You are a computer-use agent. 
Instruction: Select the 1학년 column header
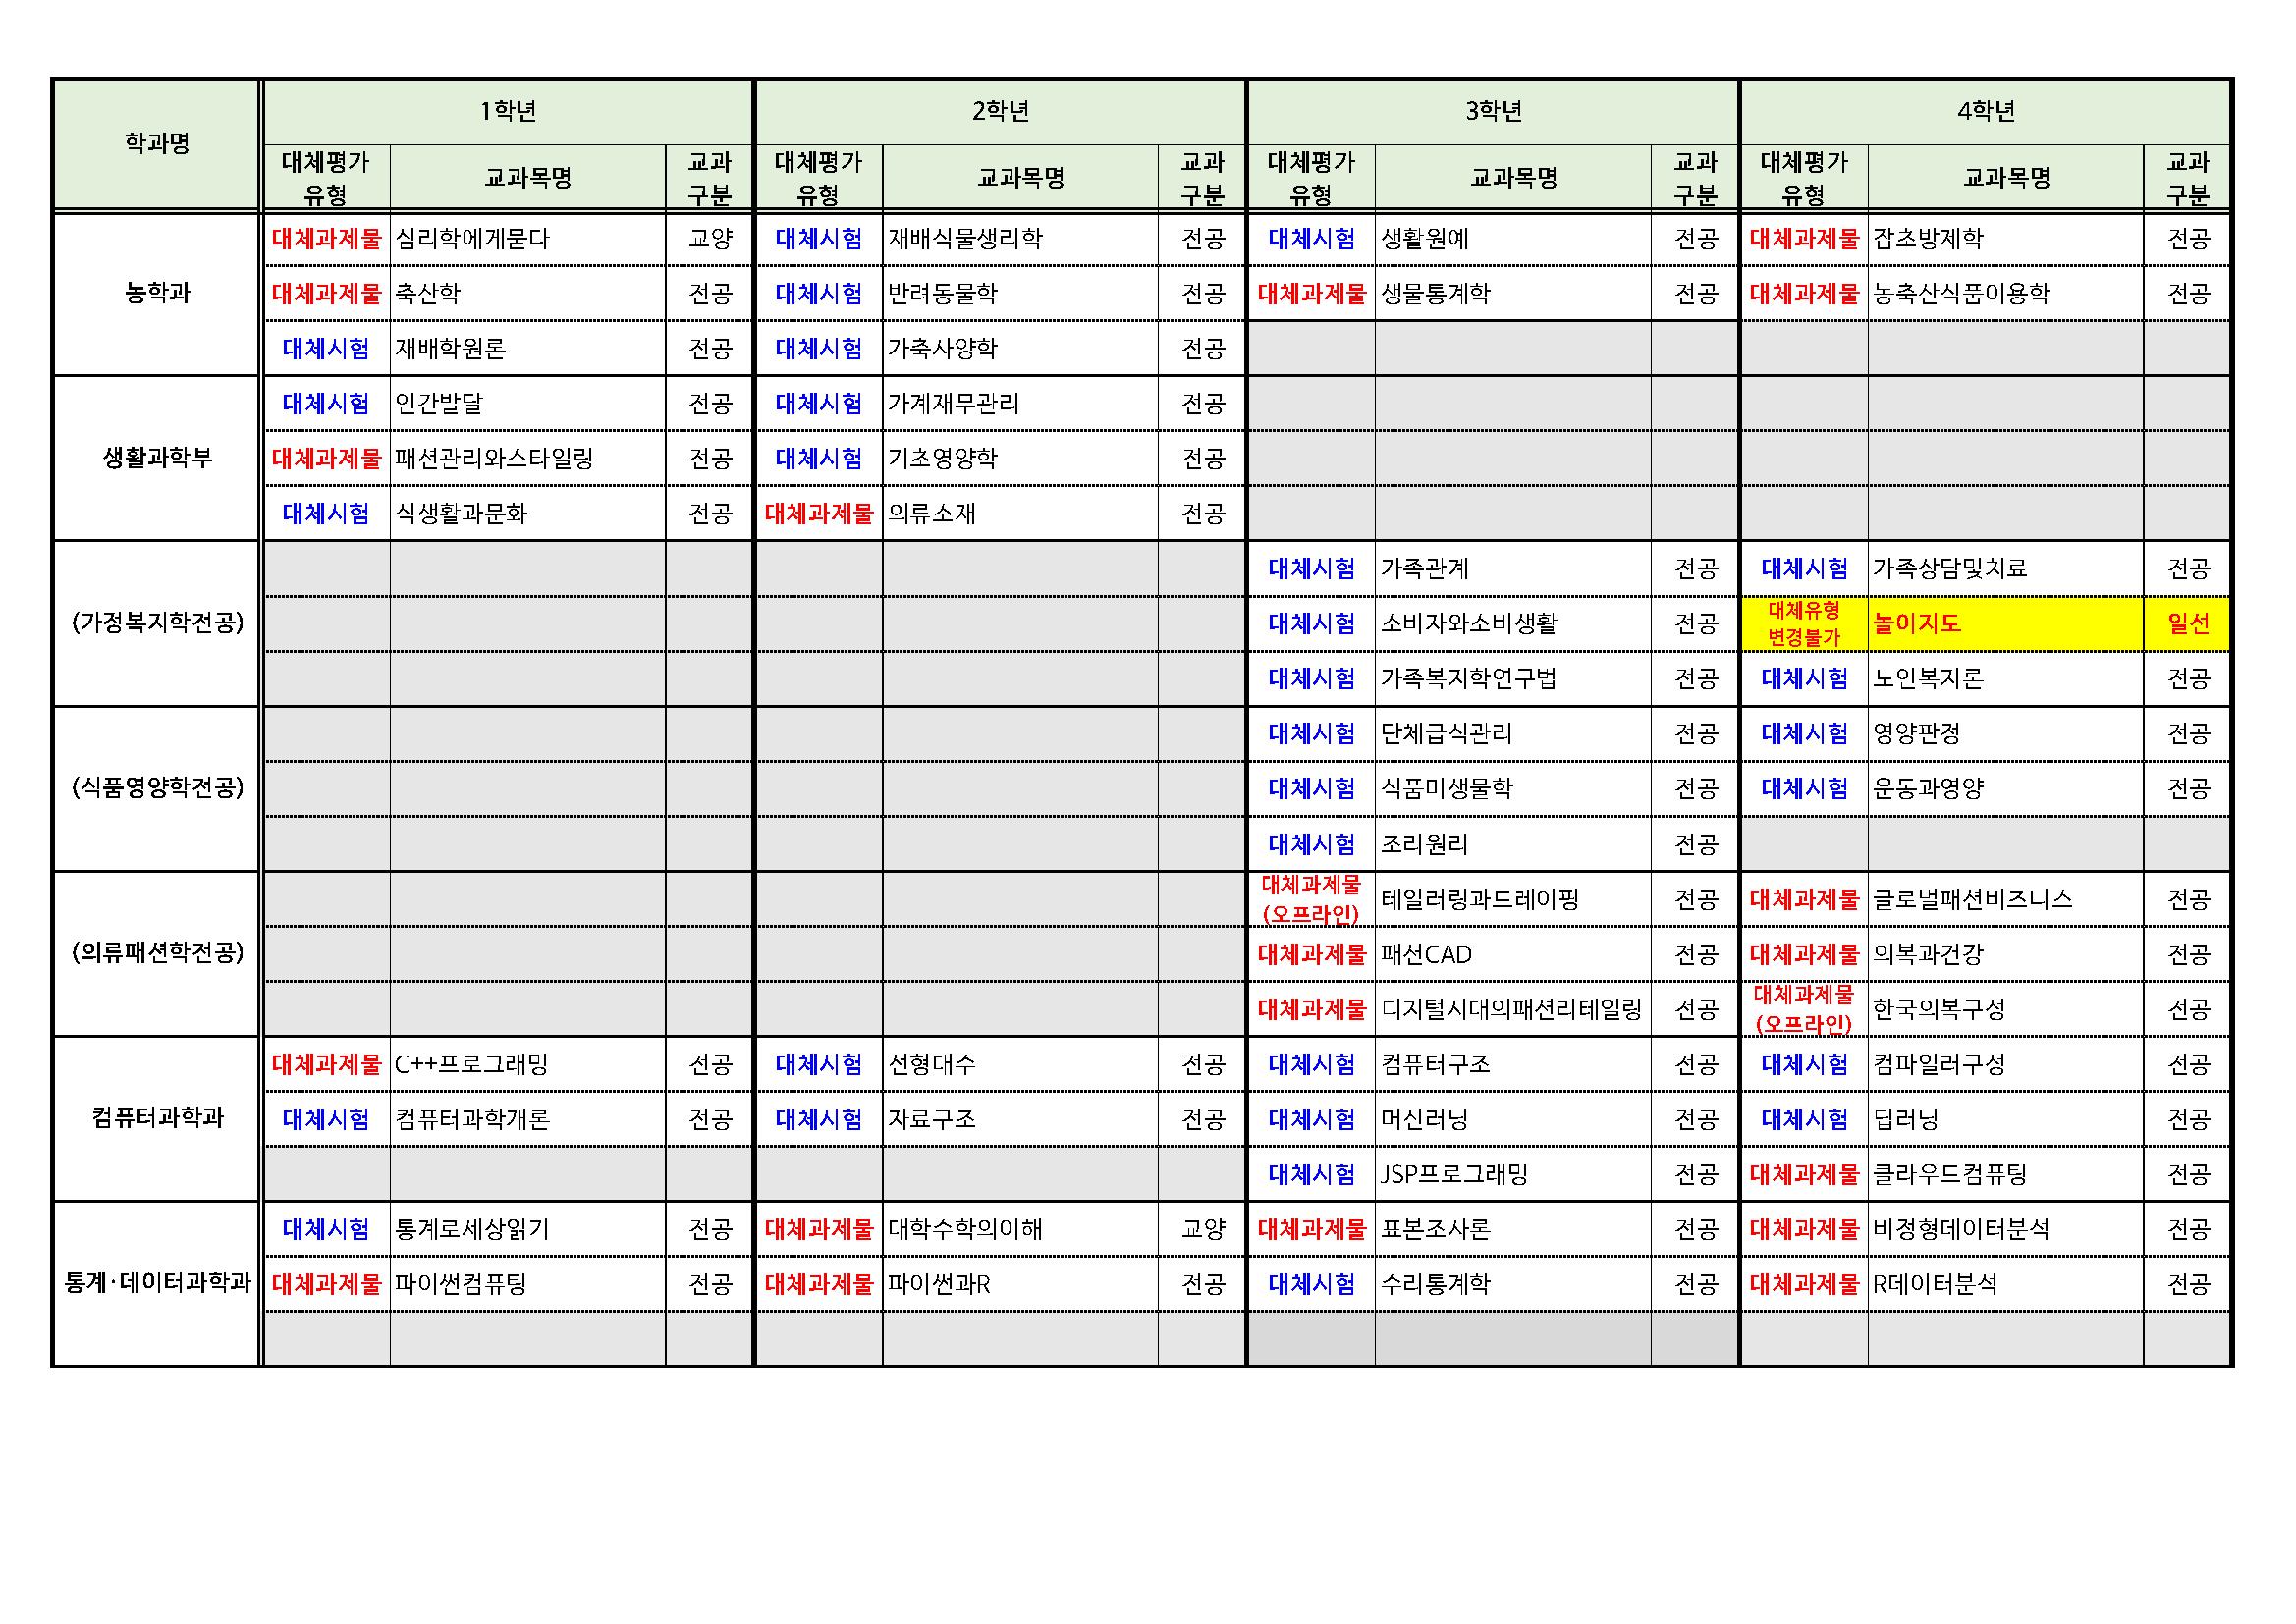pos(508,111)
